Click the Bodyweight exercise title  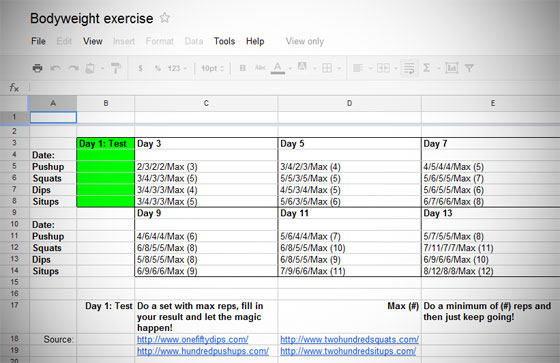coord(92,19)
